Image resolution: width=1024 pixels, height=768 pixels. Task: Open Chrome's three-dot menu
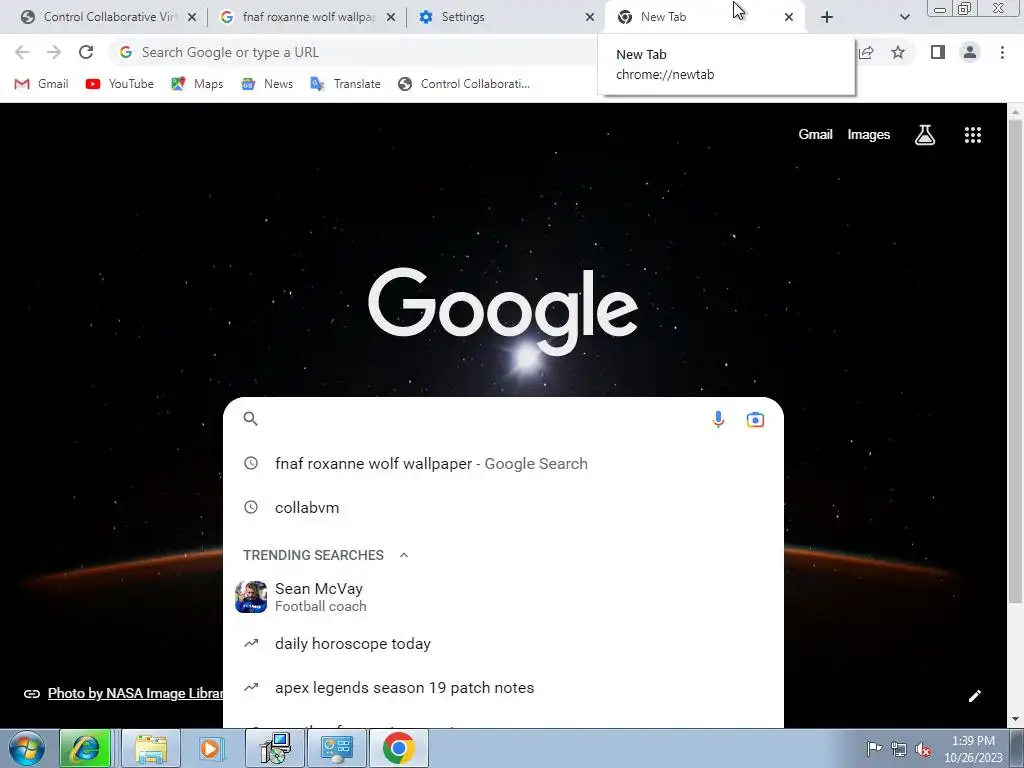[x=1002, y=52]
